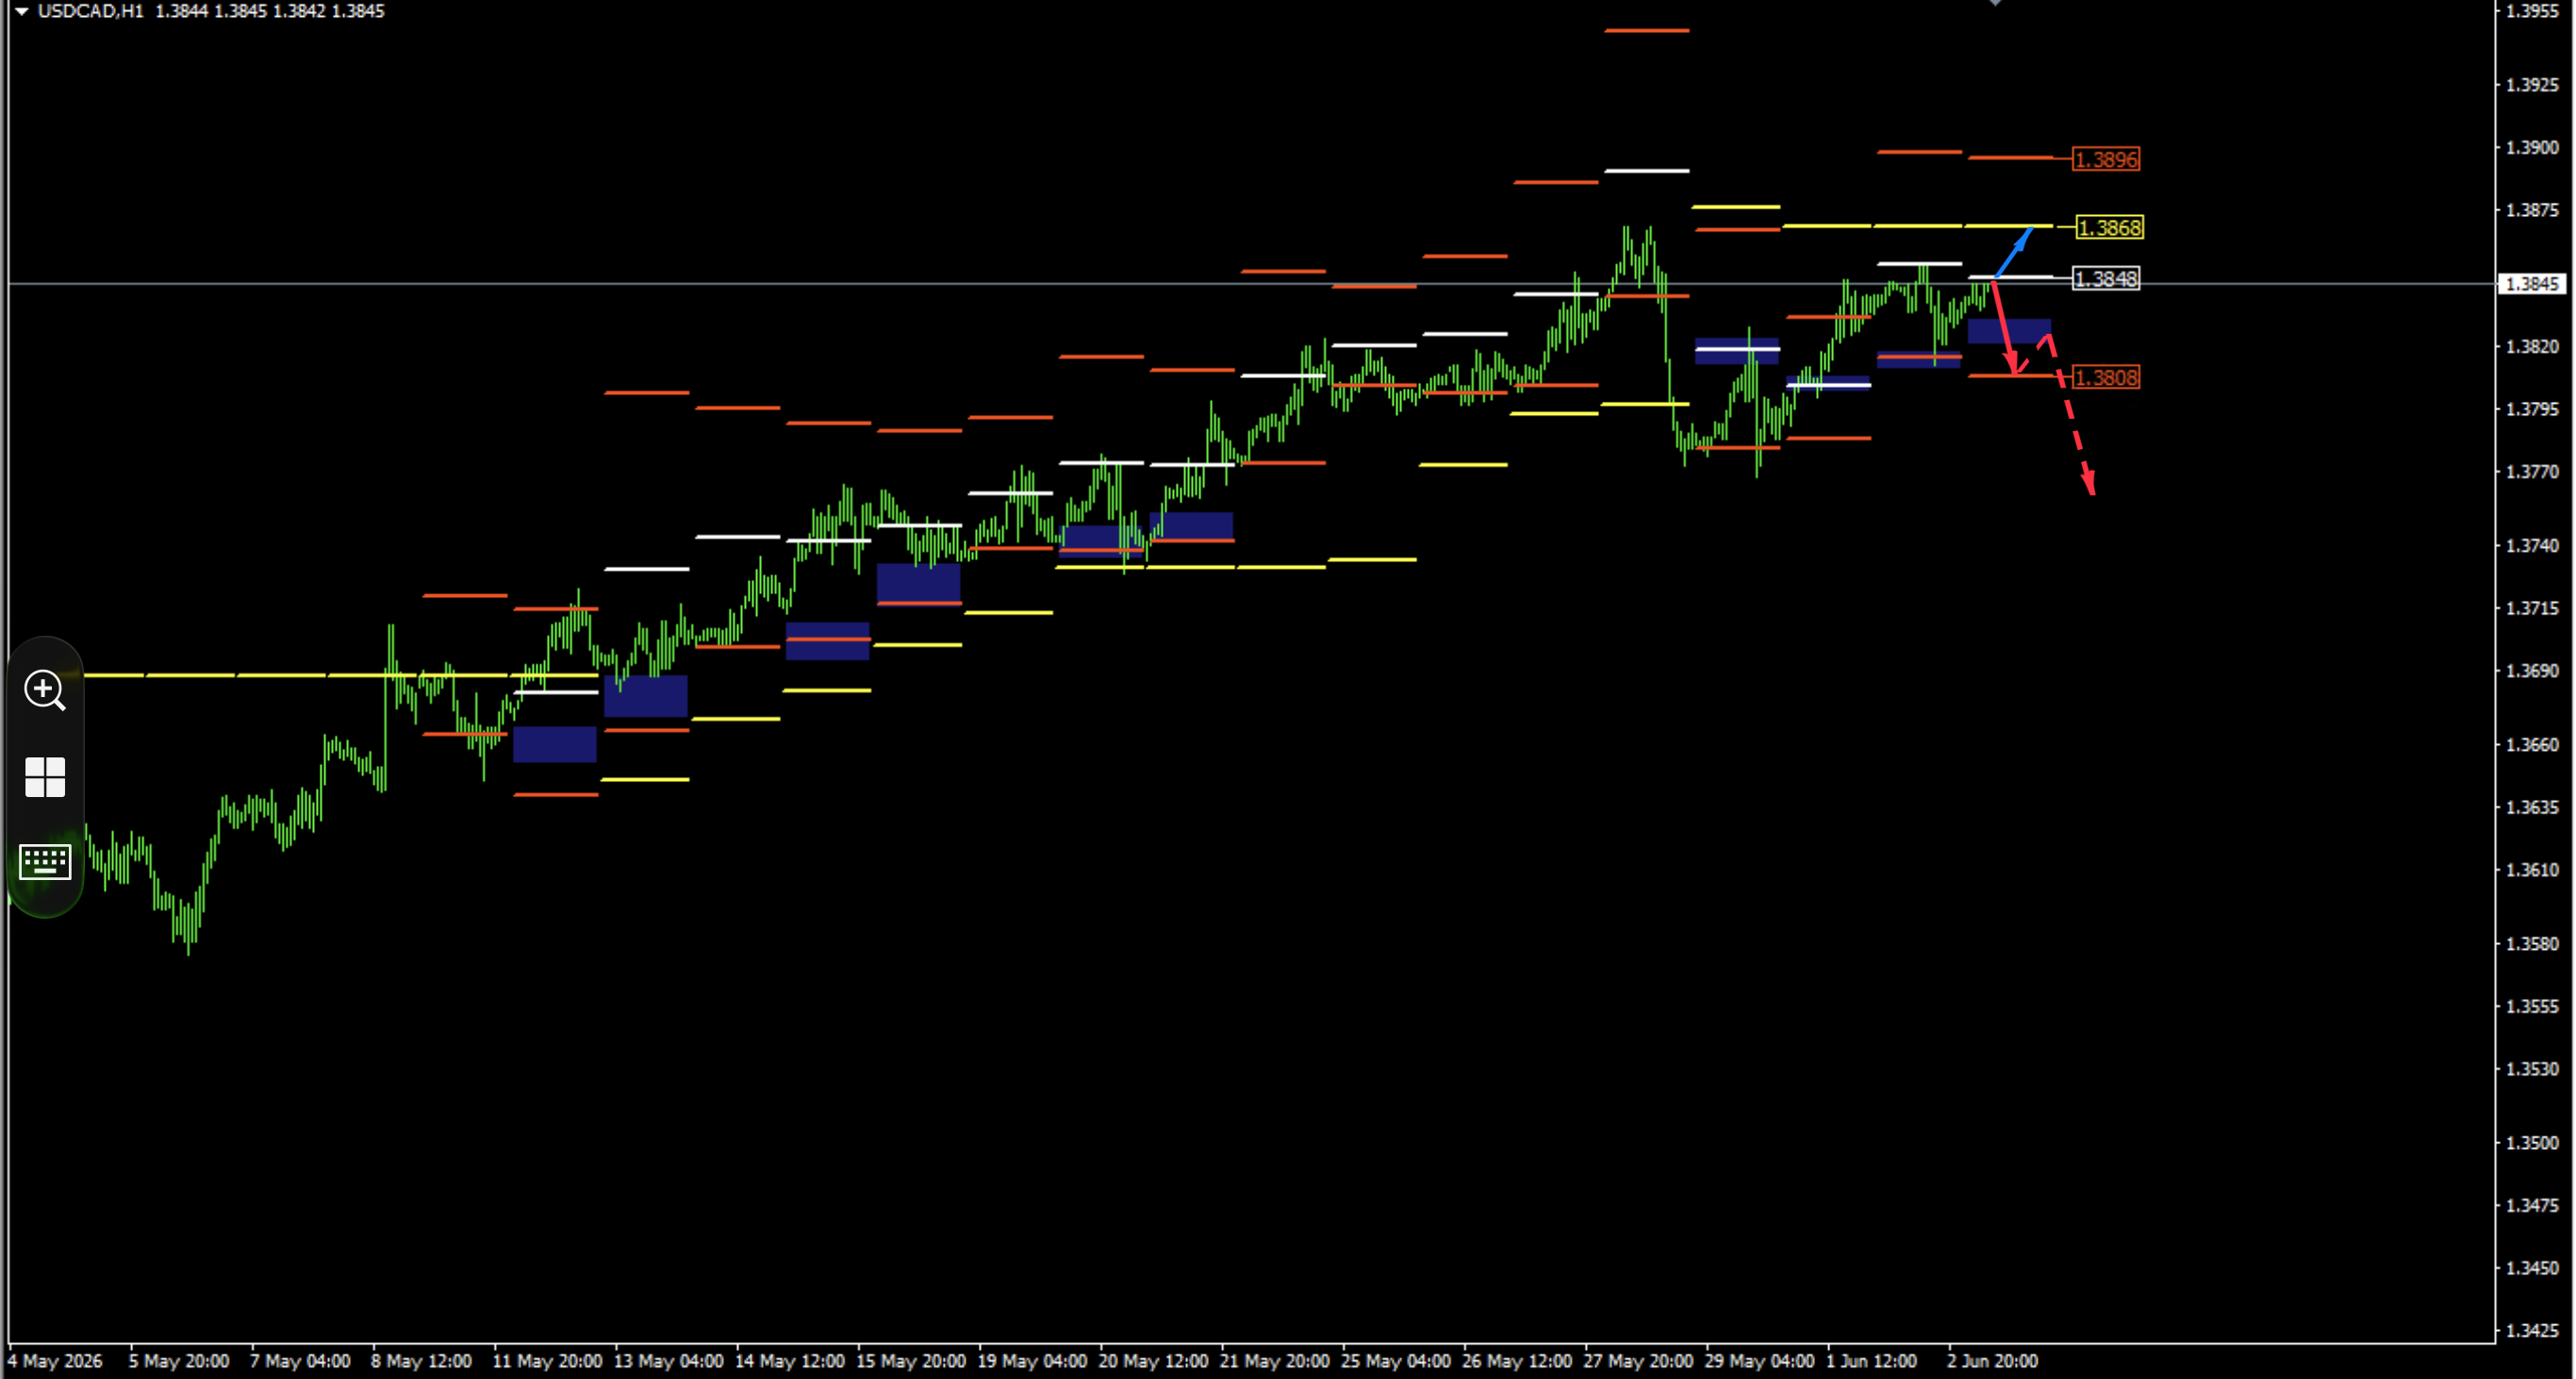Click the current price tag 1.3845

(2533, 284)
